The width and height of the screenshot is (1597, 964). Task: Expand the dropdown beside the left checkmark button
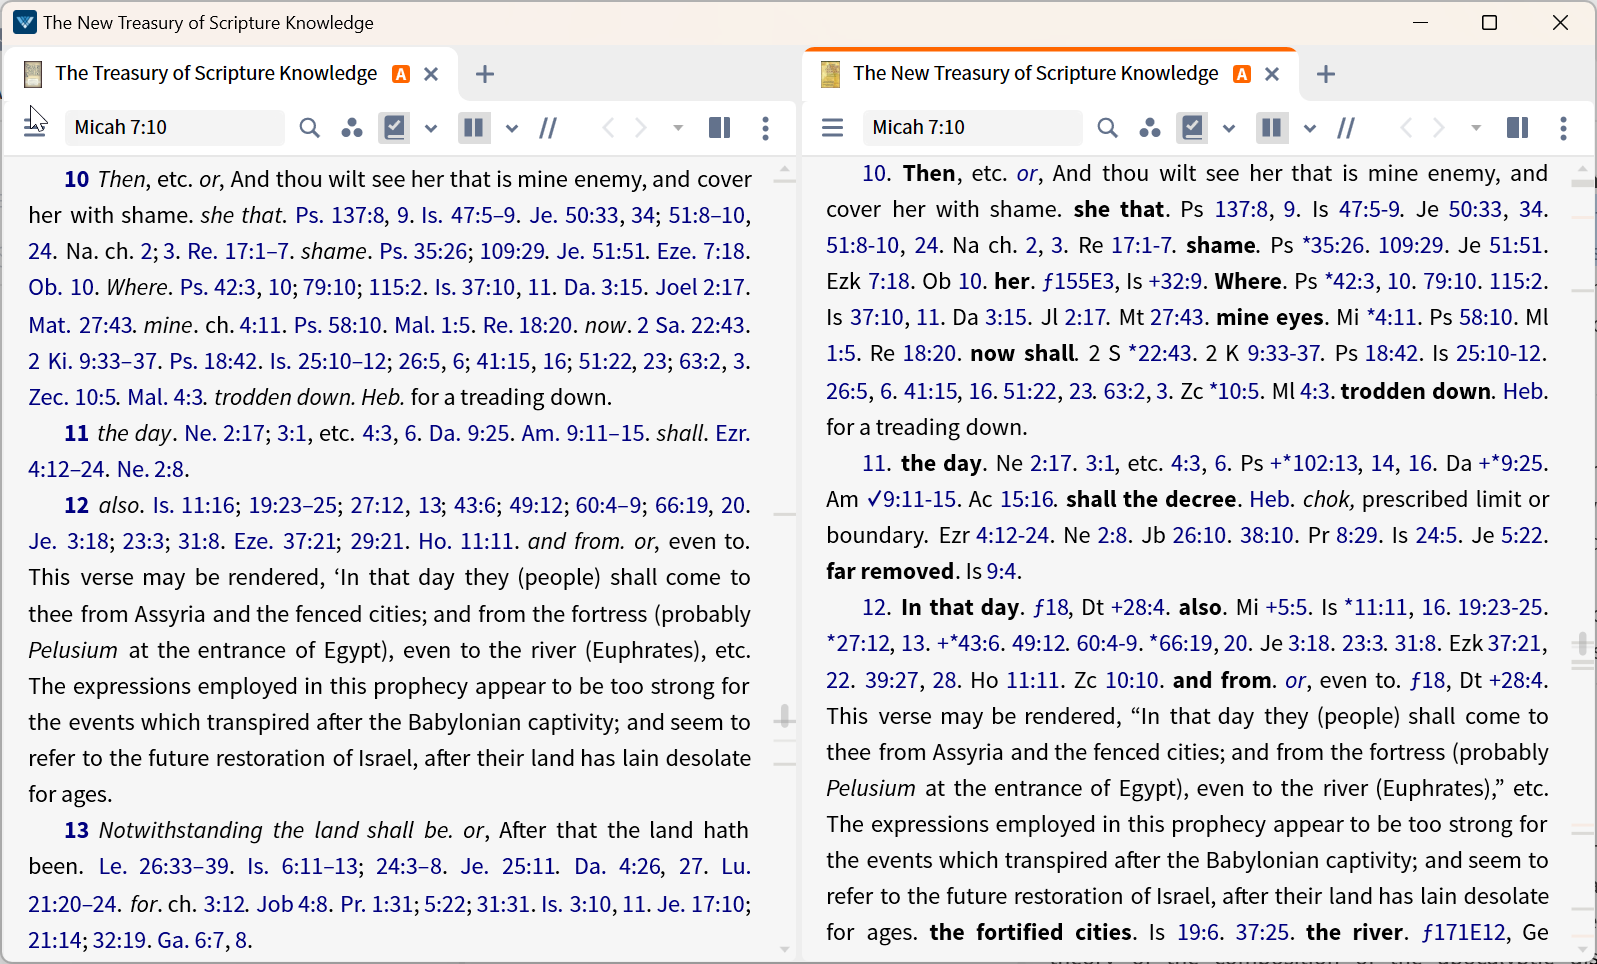pos(431,128)
